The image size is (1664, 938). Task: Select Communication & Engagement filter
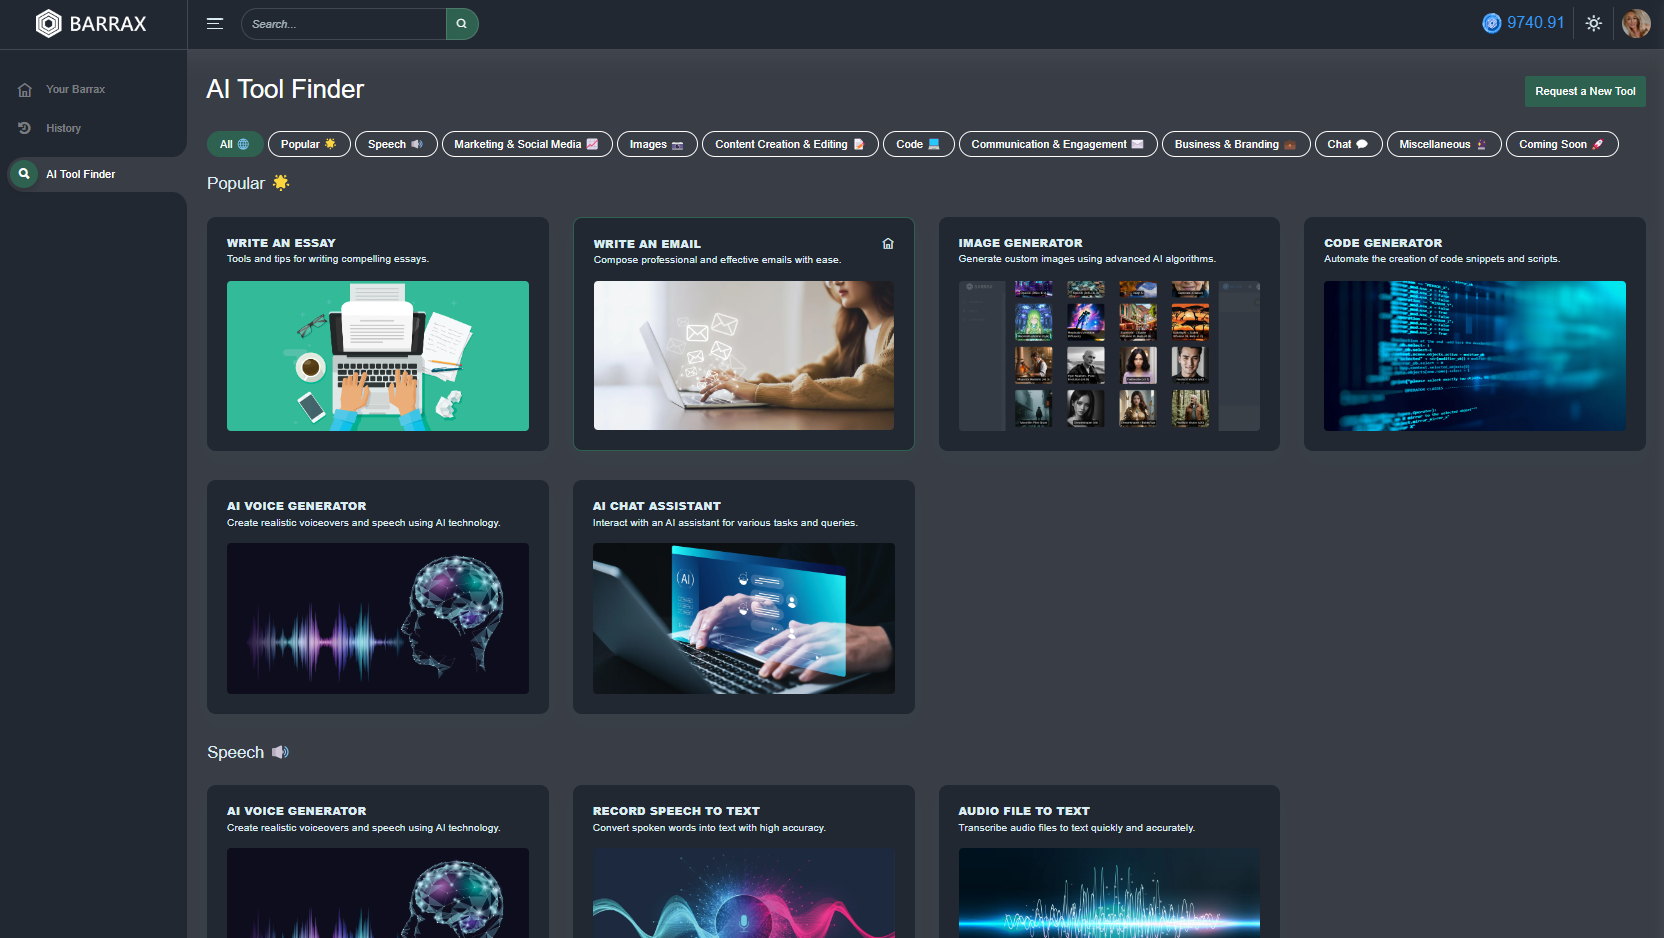click(1058, 144)
